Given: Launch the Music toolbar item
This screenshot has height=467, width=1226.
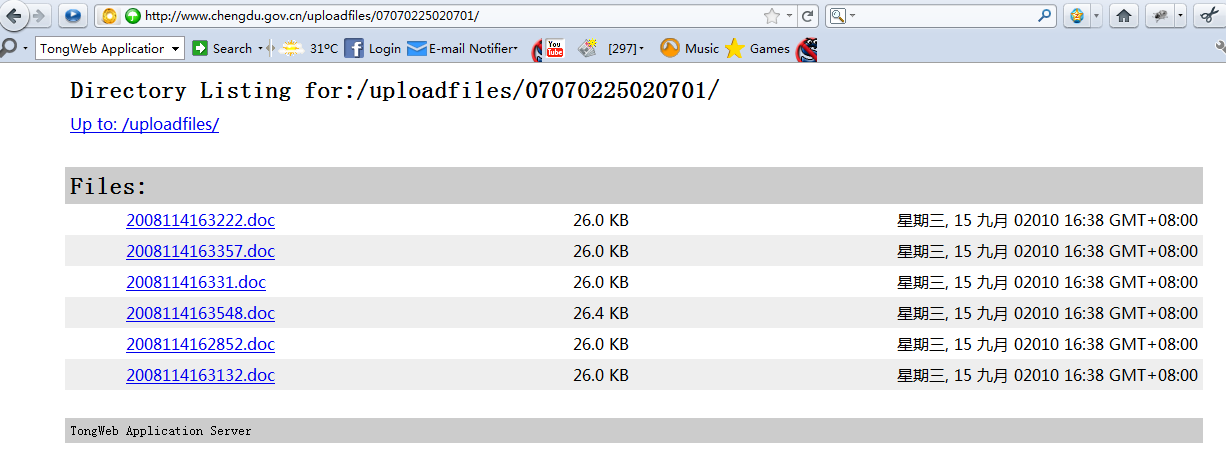Looking at the screenshot, I should (689, 48).
